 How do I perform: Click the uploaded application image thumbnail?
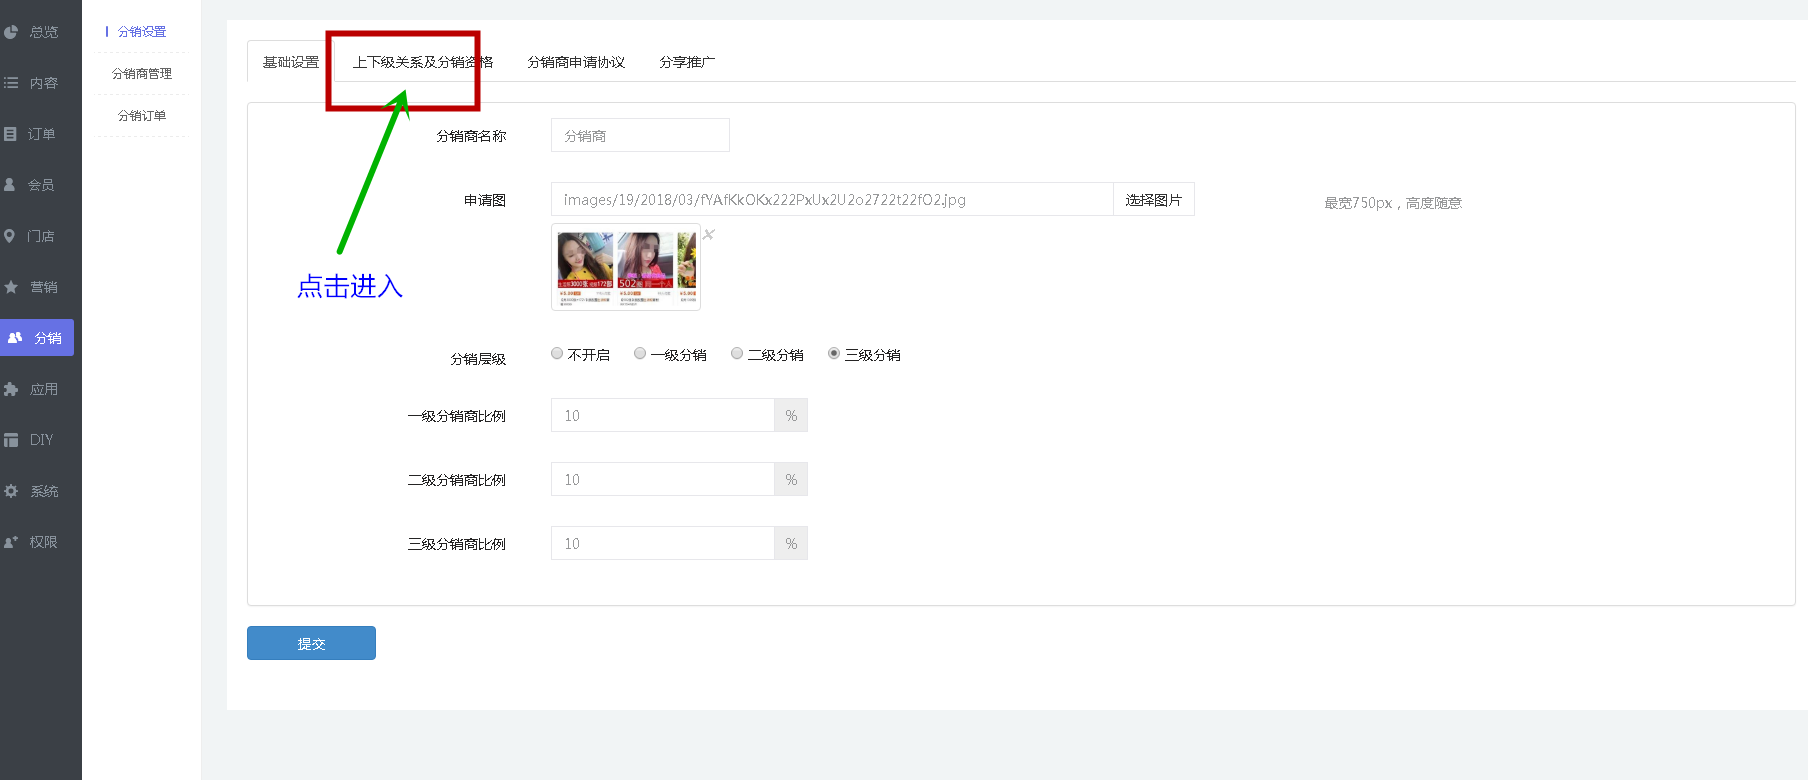626,267
